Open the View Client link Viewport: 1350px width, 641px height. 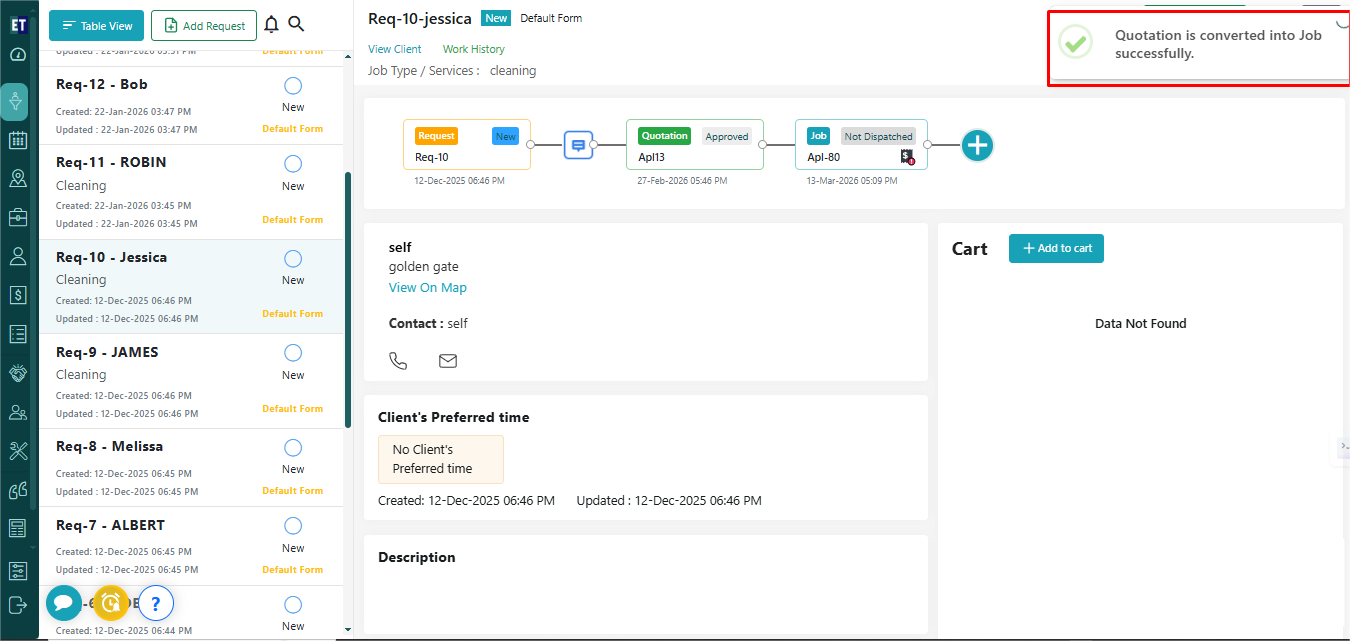394,49
